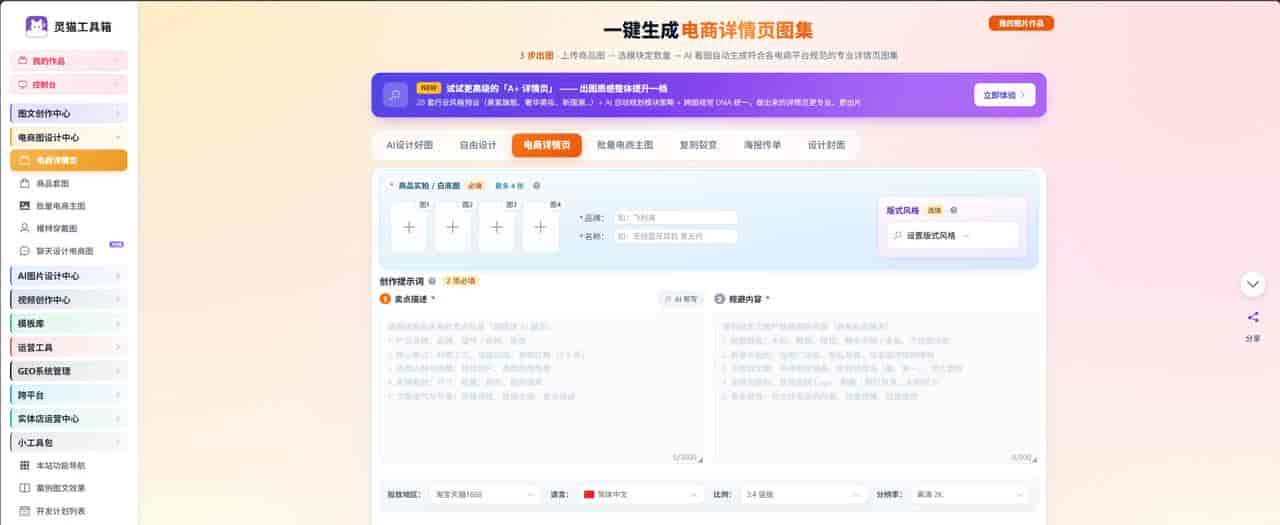Image resolution: width=1280 pixels, height=525 pixels.
Task: Click the person icon beside 模特穿戴图
Action: click(26, 228)
